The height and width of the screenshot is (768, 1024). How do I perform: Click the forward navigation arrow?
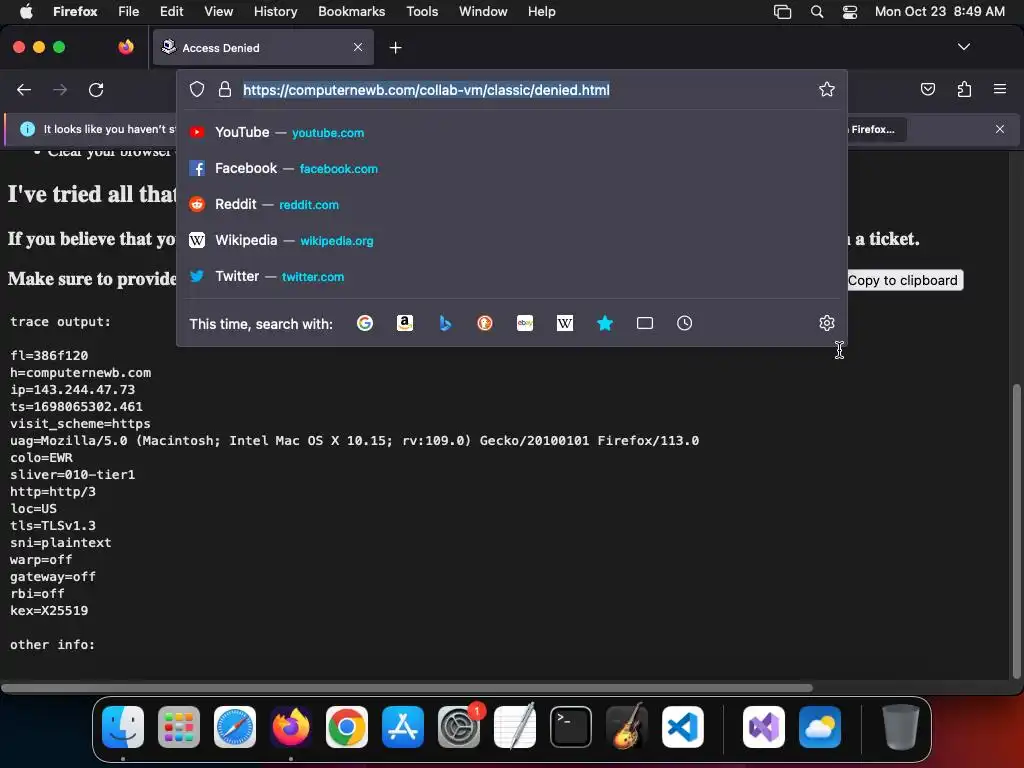60,89
